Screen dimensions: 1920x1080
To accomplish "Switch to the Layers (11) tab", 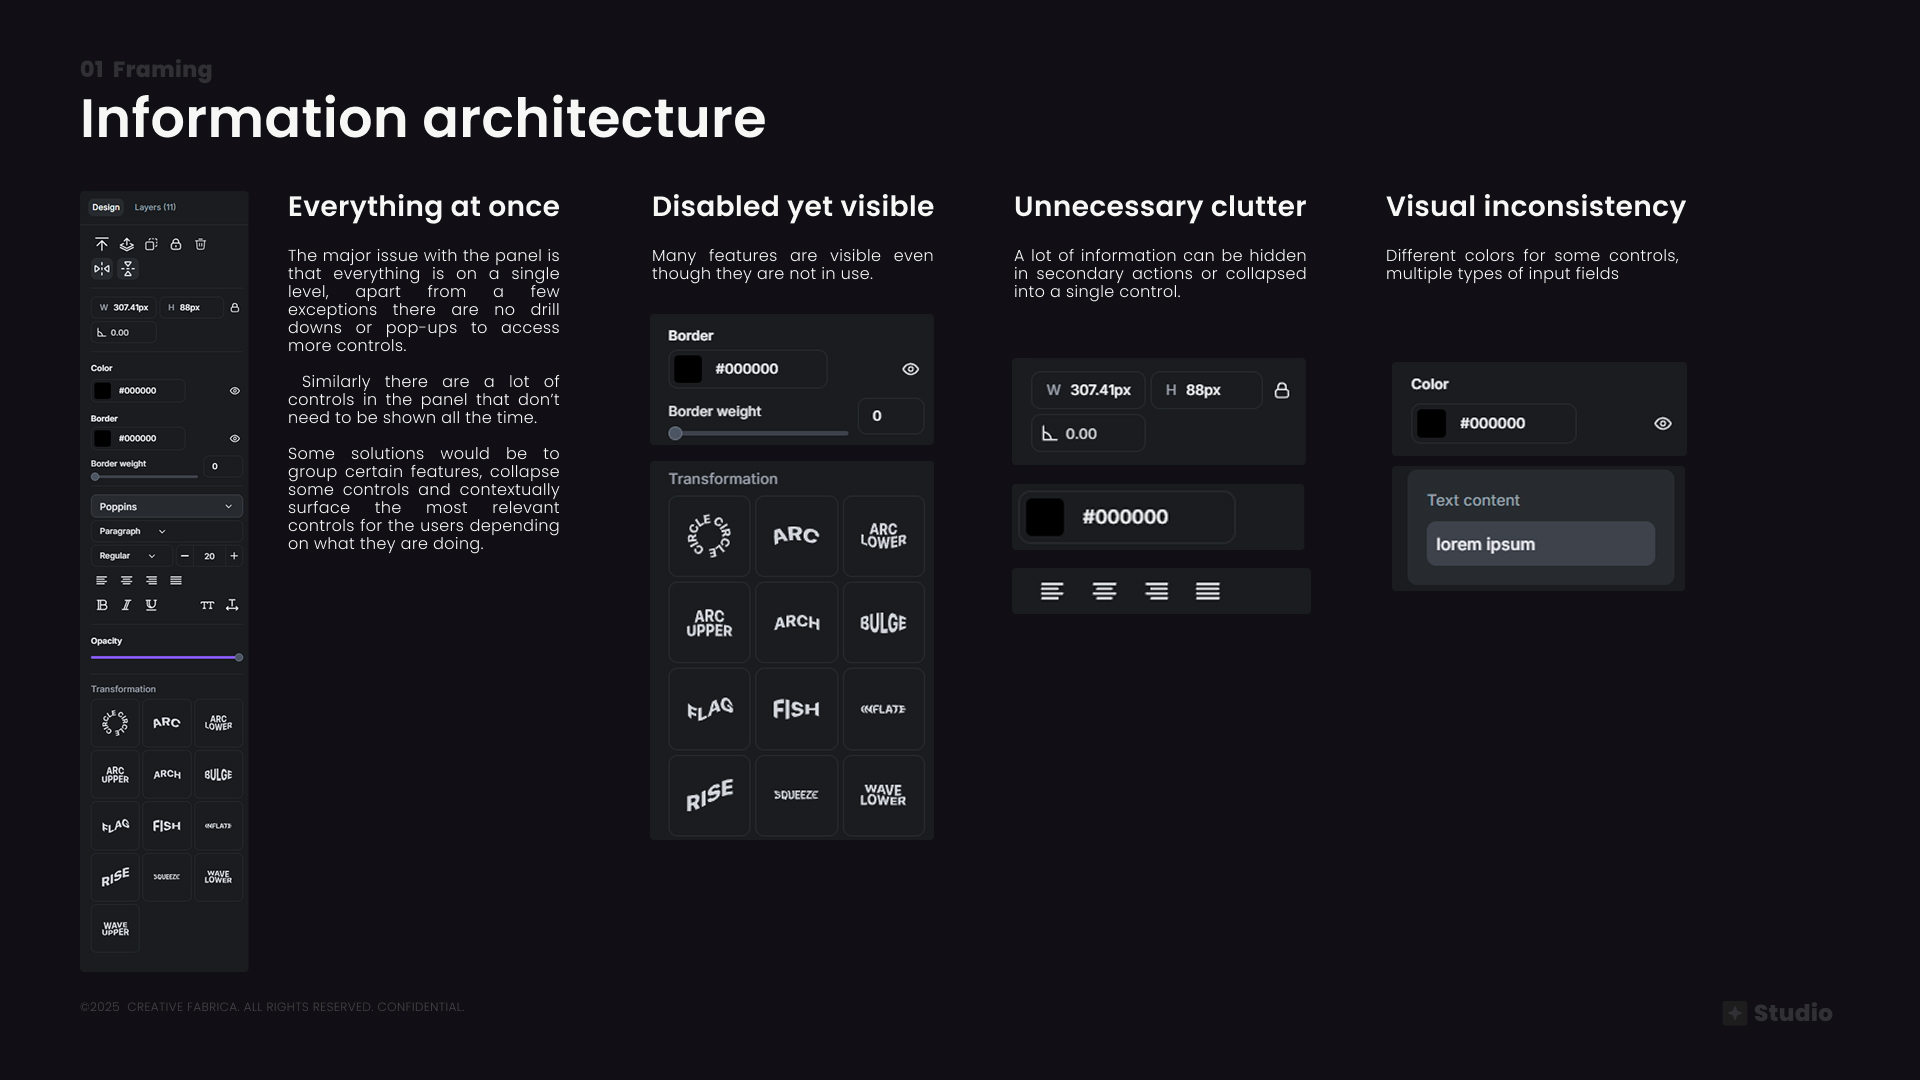I will click(x=156, y=207).
